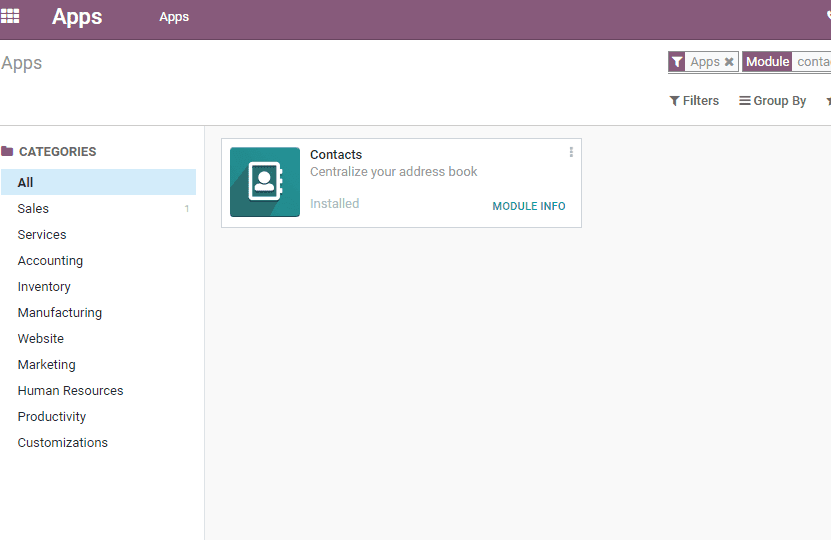Image resolution: width=831 pixels, height=540 pixels.
Task: Click the Contacts app address book icon
Action: [x=264, y=182]
